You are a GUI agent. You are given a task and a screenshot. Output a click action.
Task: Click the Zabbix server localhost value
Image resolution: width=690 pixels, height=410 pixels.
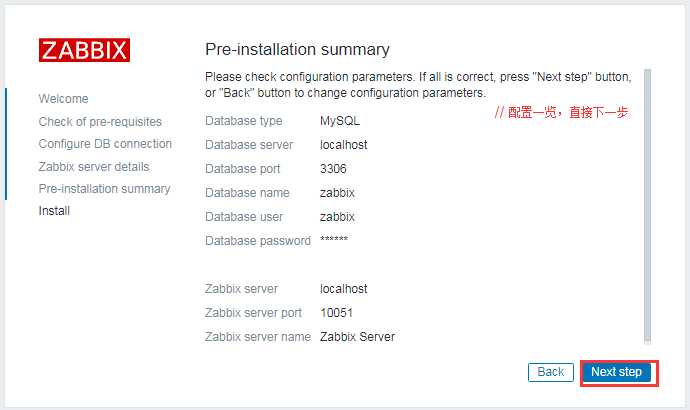click(343, 289)
